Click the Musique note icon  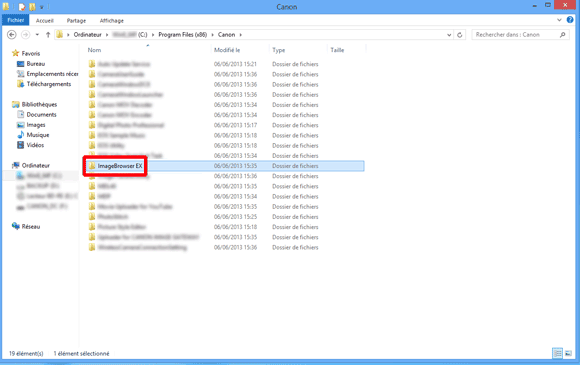21,135
